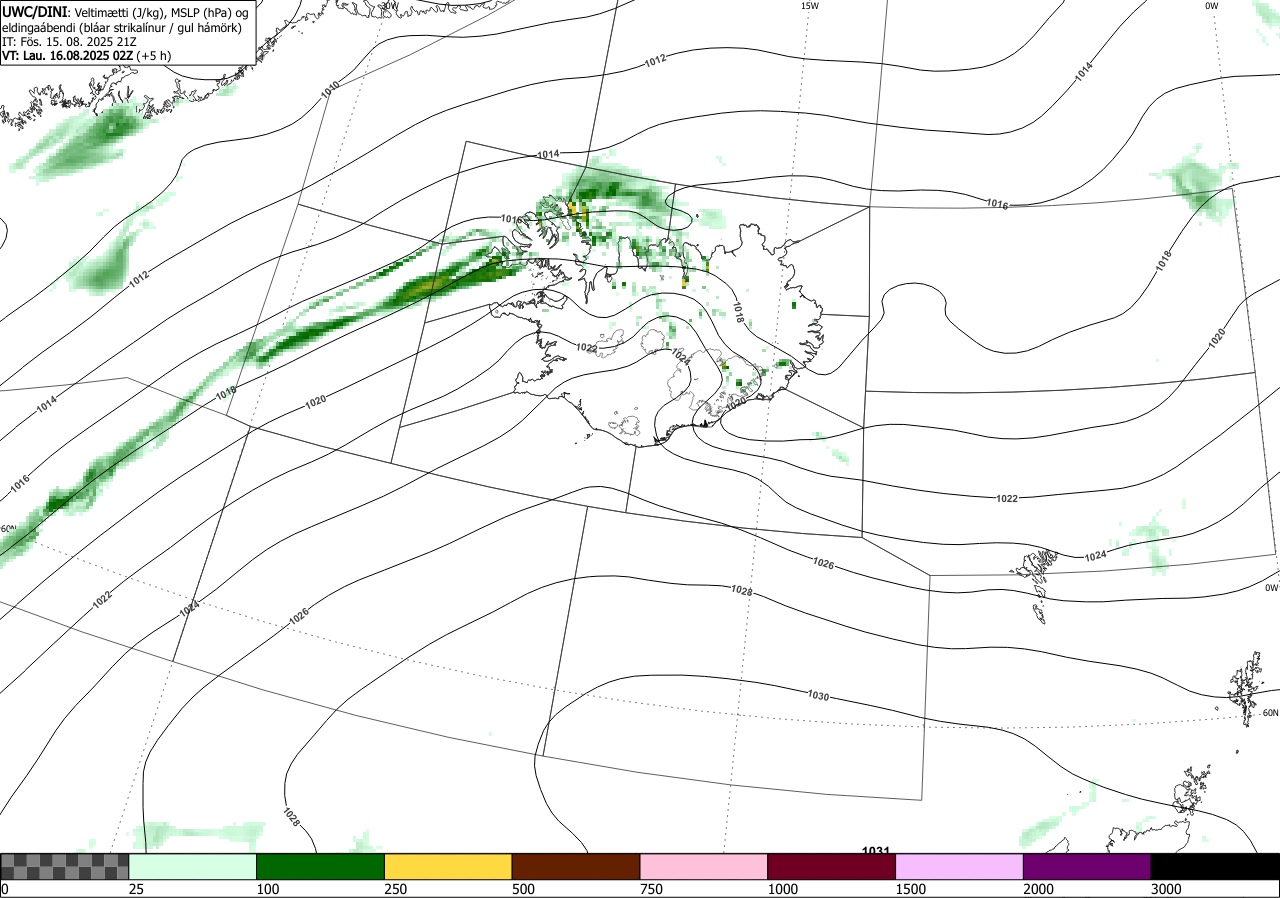Select the "eldingaábendi (bláar strikalínur / gul hámörk)" line
Screen dimensions: 1280x898
pyautogui.click(x=122, y=27)
